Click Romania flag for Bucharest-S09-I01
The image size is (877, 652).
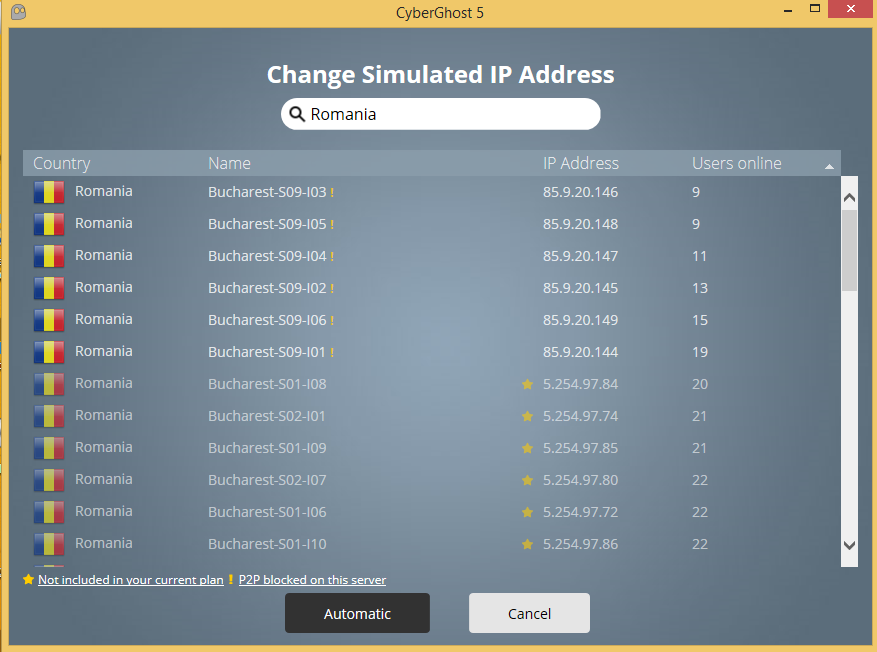pos(49,352)
